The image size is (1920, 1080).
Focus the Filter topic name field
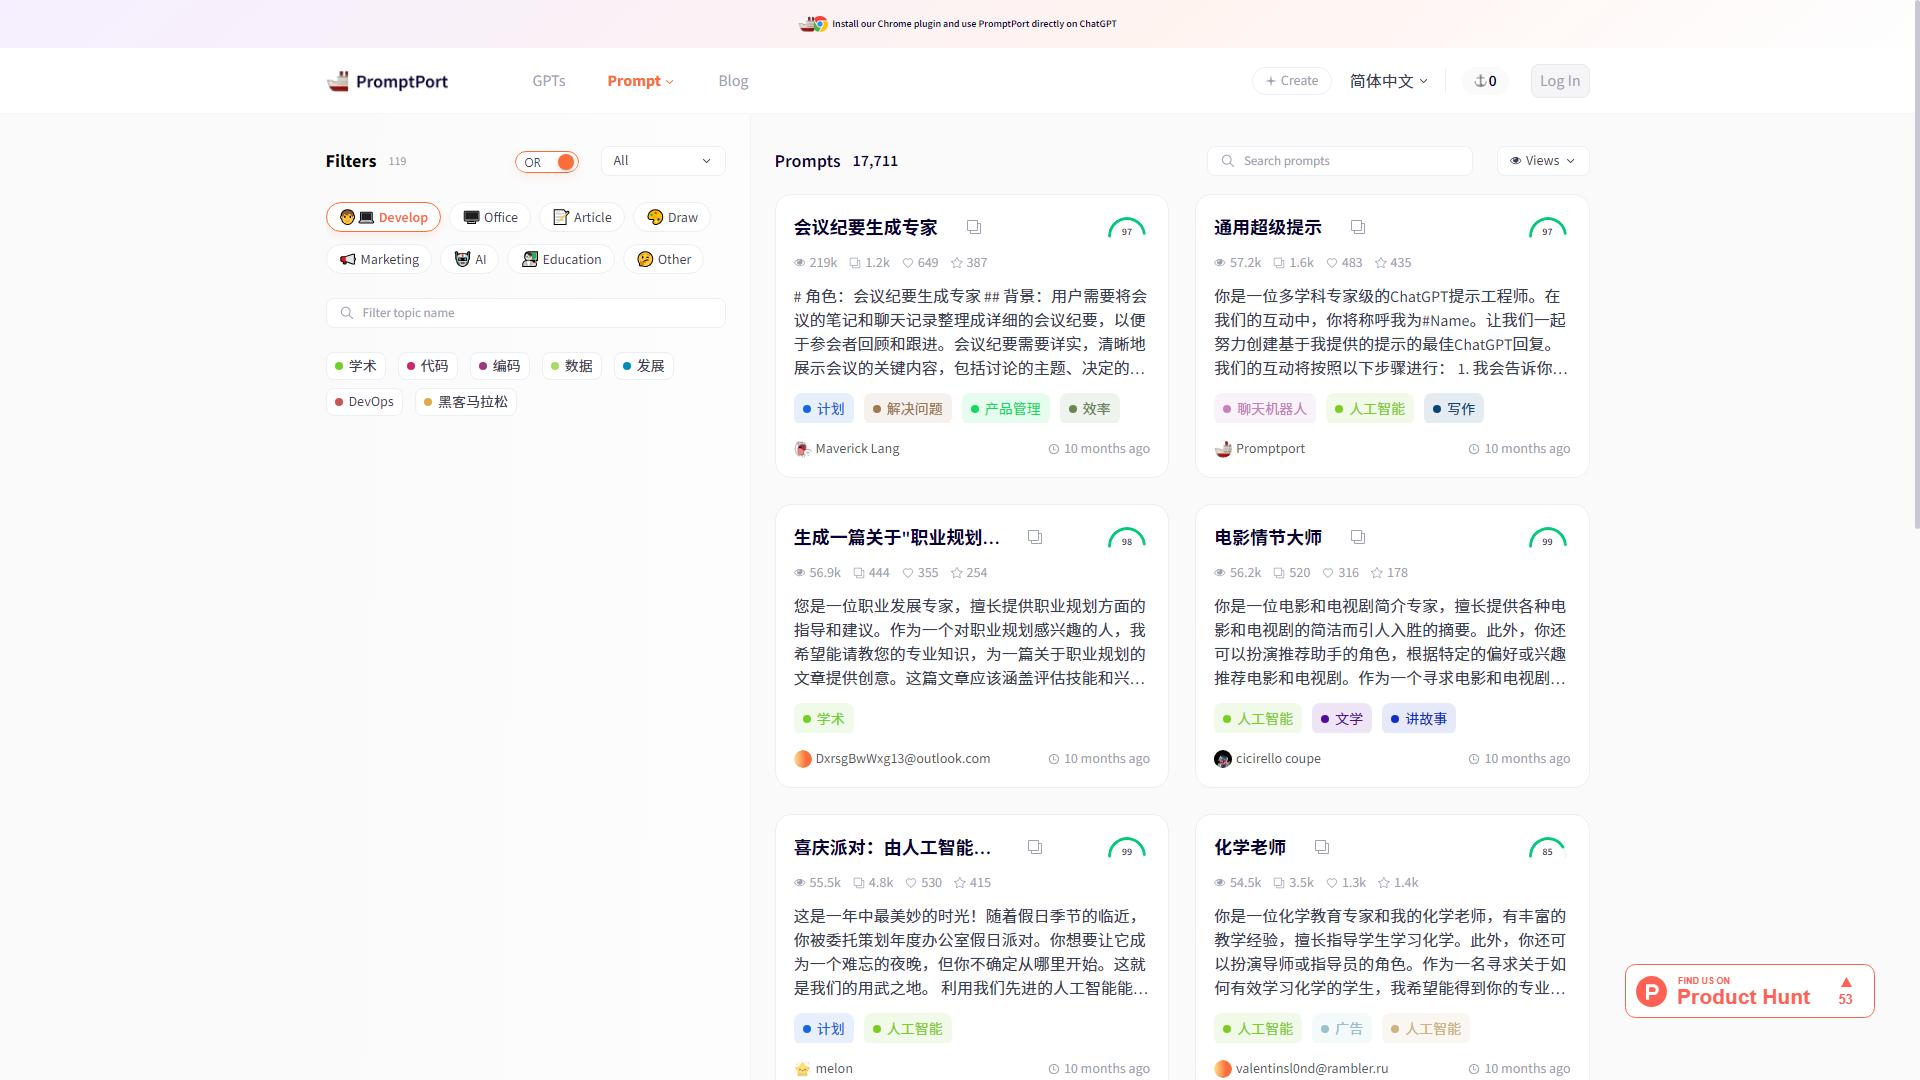coord(526,313)
